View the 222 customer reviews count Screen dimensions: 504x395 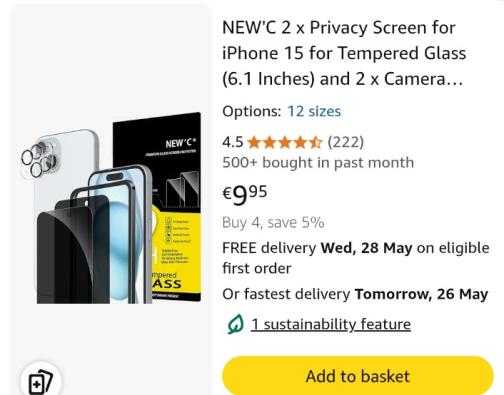346,142
